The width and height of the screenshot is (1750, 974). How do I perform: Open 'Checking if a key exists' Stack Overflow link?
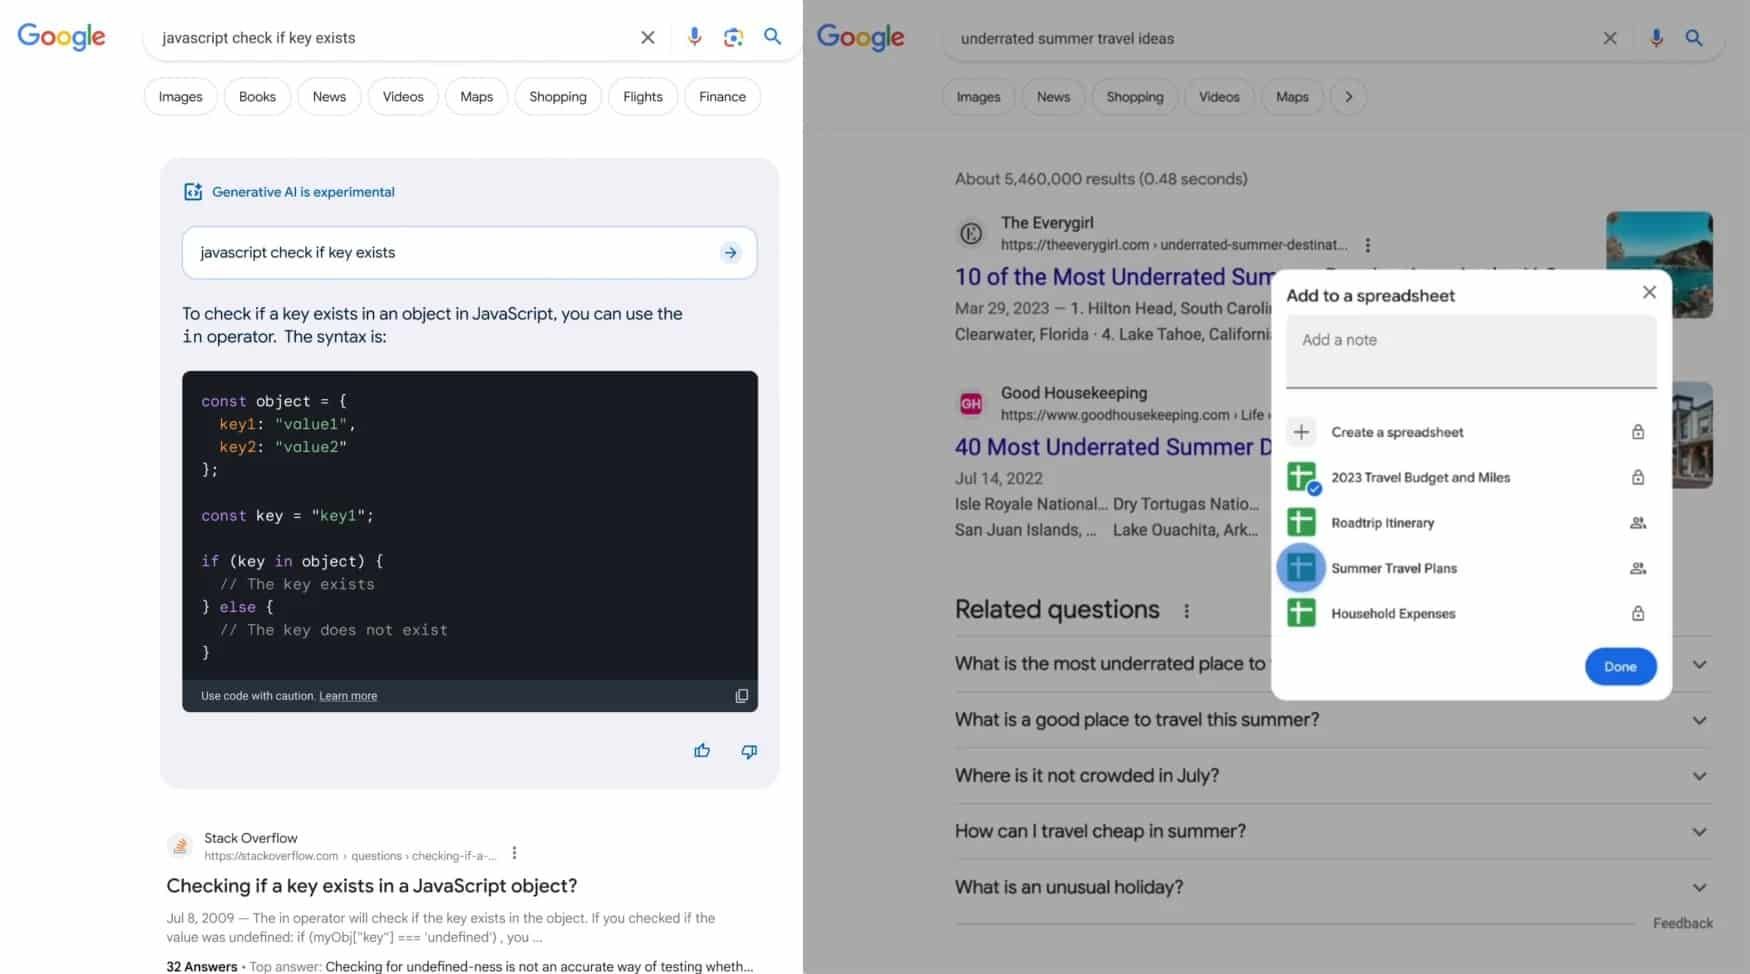(372, 886)
